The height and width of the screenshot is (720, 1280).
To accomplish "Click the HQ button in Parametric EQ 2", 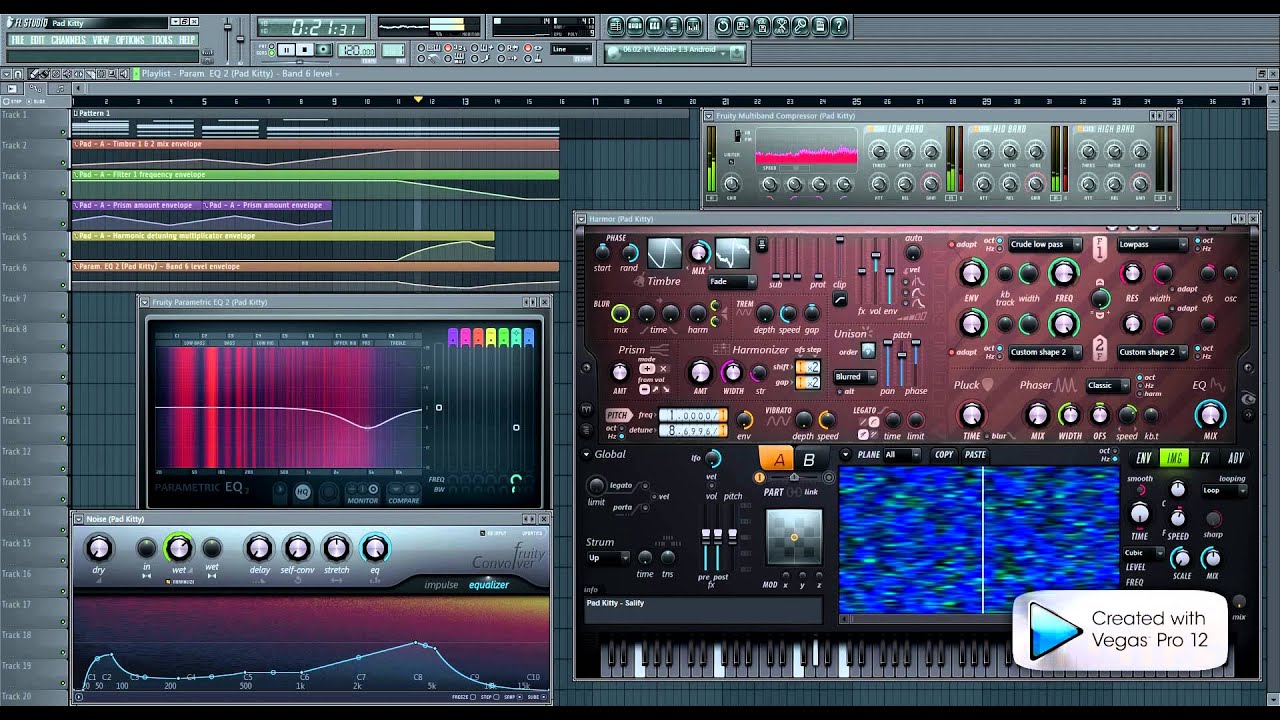I will click(x=302, y=491).
